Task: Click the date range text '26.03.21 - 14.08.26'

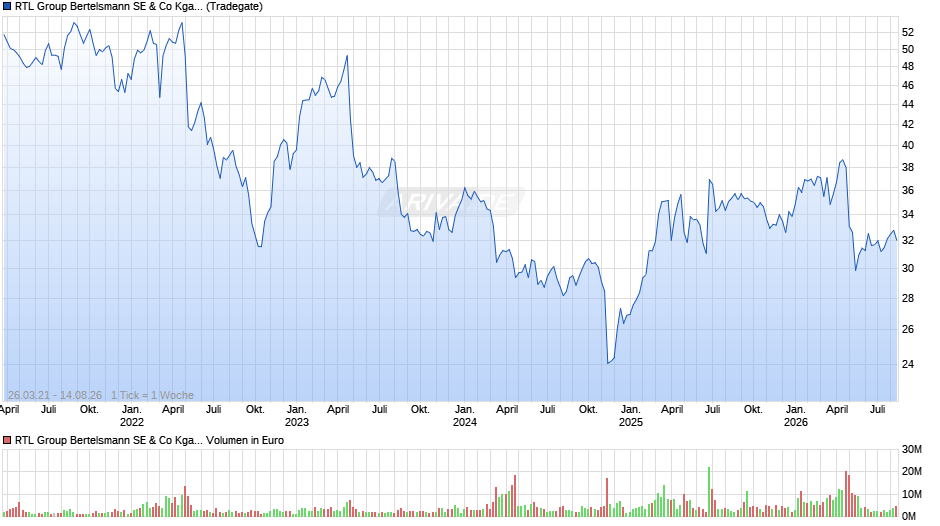Action: [55, 395]
